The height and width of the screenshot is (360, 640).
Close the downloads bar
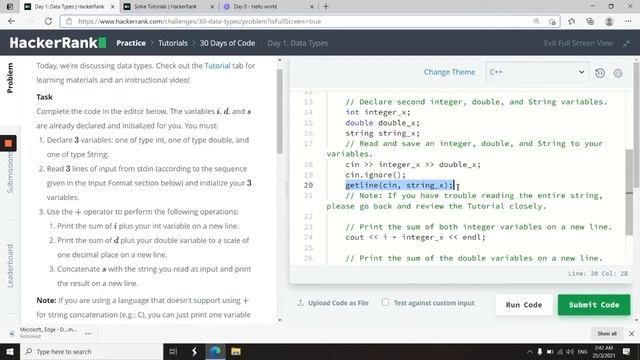[x=631, y=333]
